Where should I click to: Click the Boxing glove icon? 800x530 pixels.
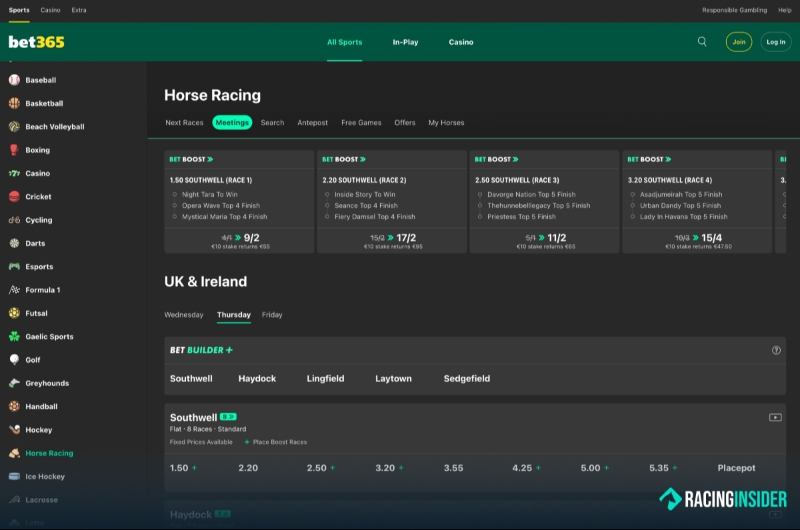click(14, 149)
